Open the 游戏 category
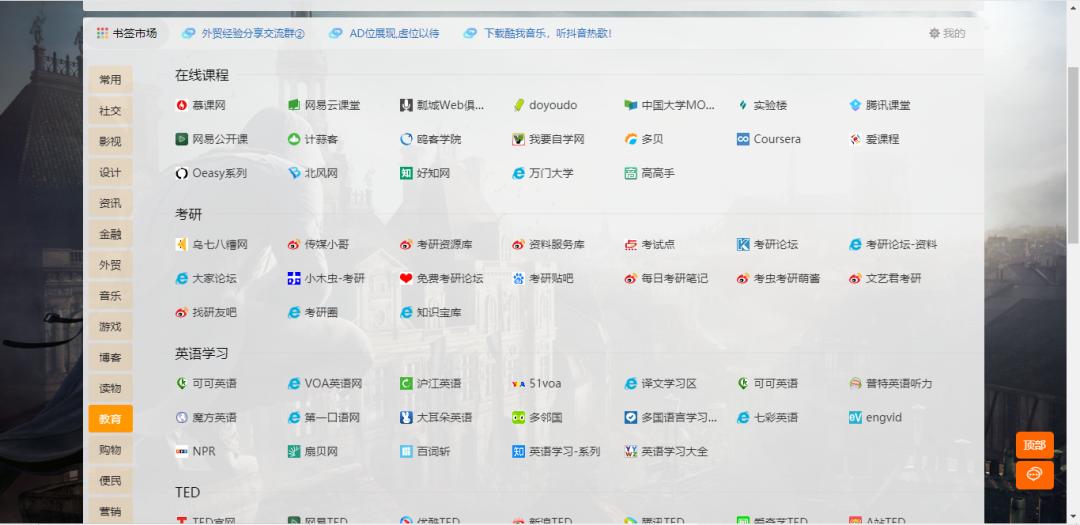This screenshot has height=525, width=1080. tap(110, 327)
